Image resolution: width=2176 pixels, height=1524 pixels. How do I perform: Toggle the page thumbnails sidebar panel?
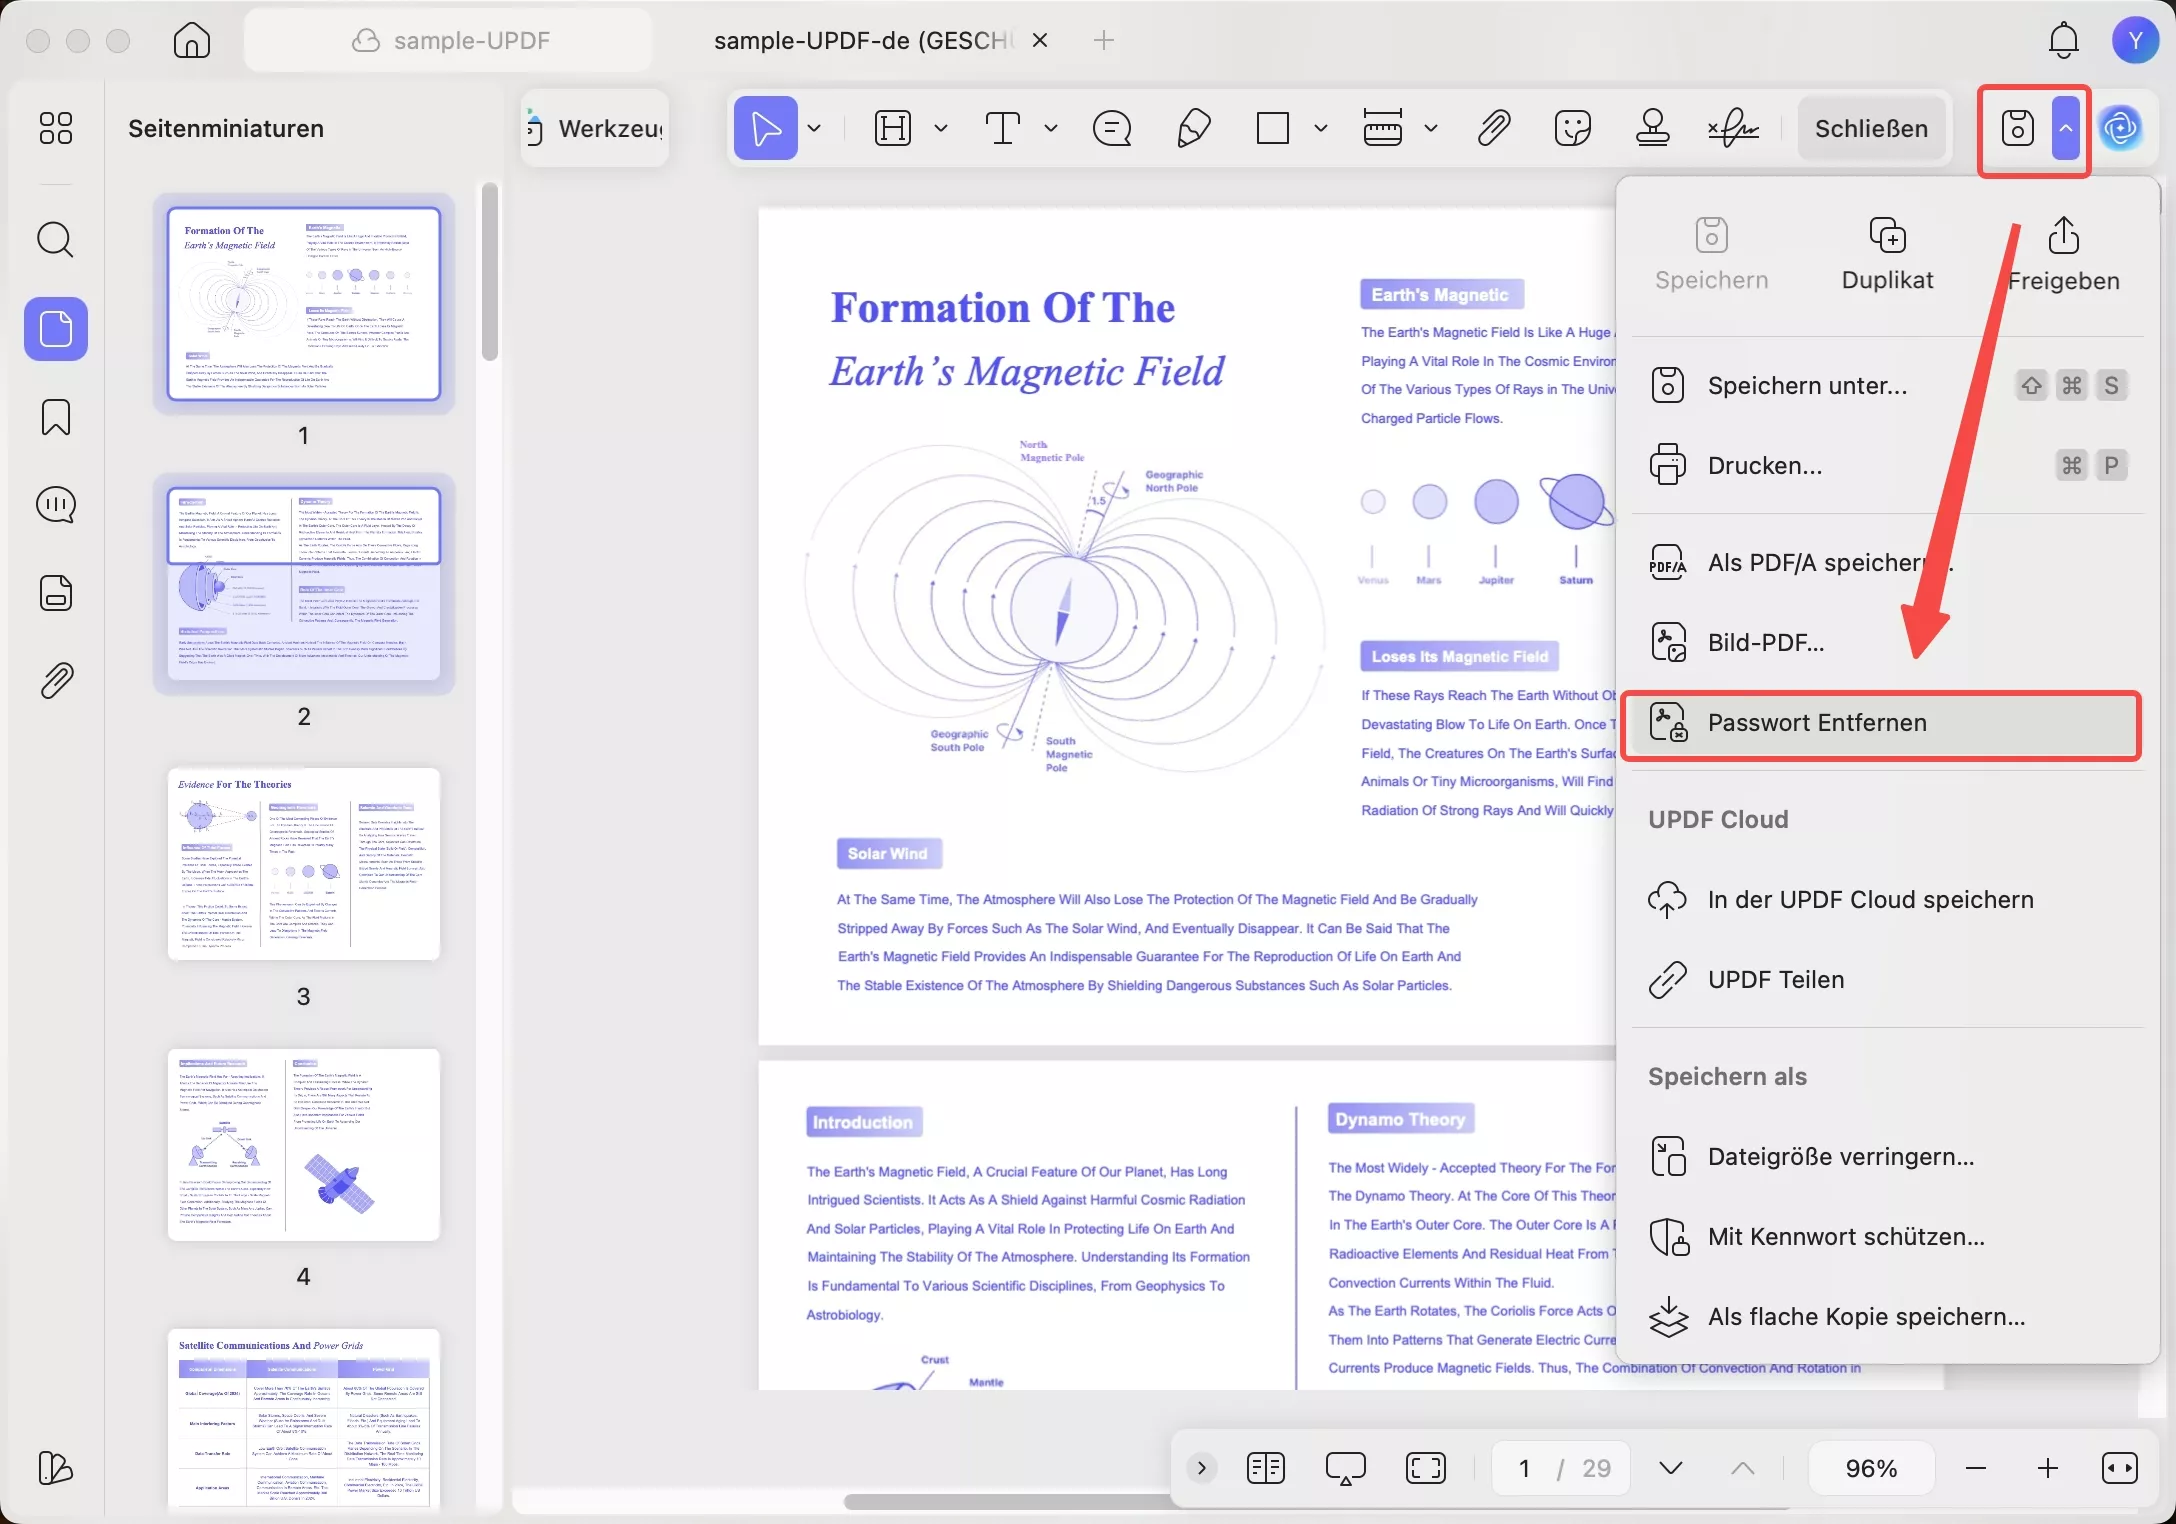(x=56, y=329)
